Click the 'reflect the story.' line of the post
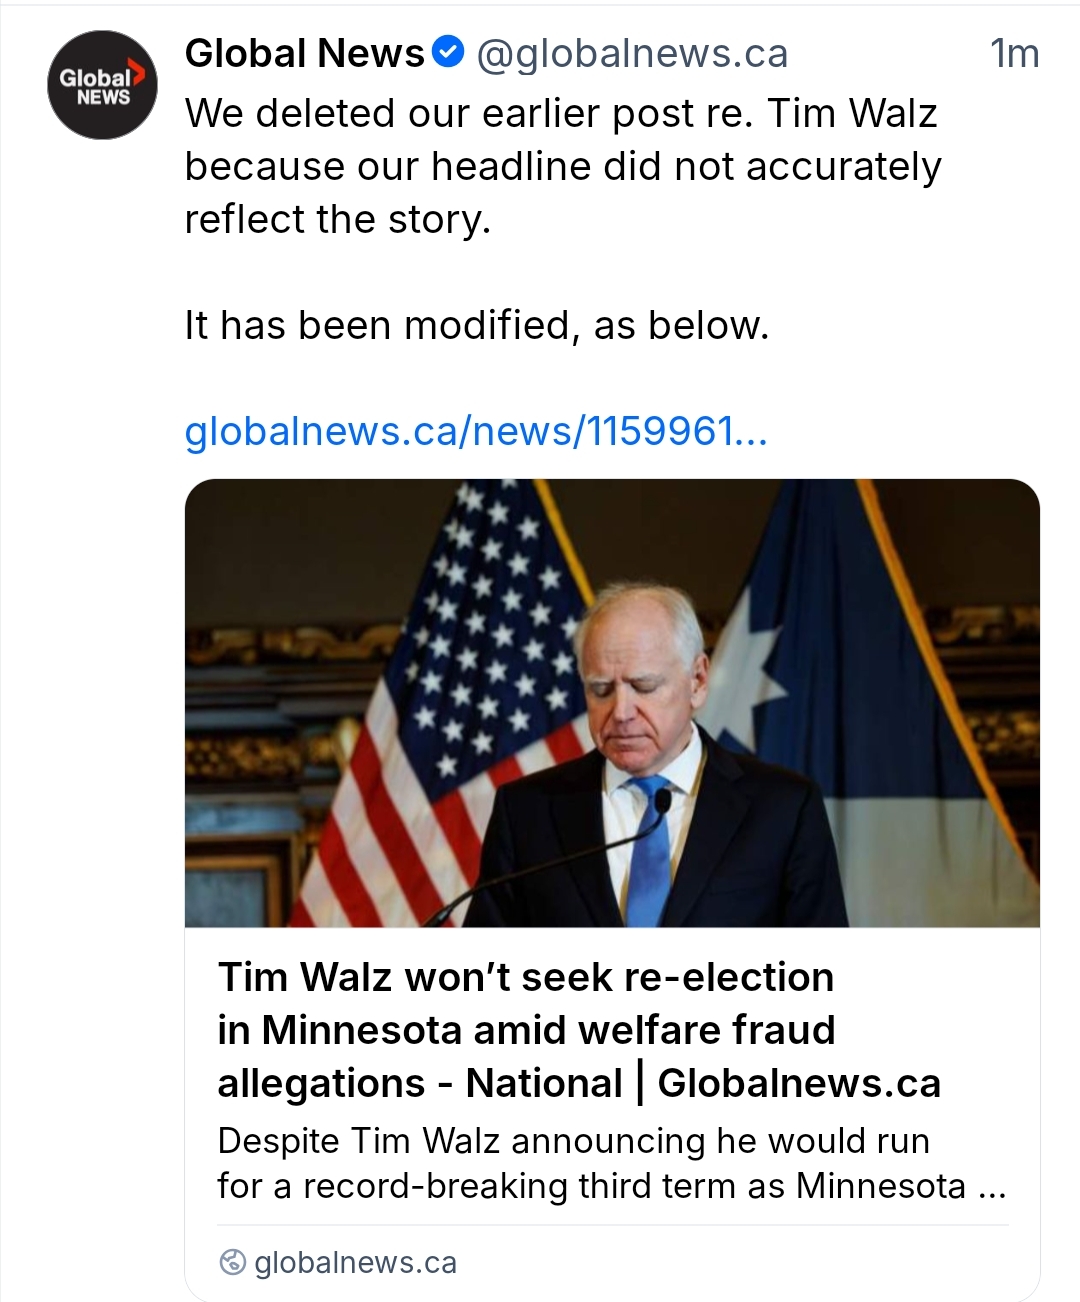 338,219
